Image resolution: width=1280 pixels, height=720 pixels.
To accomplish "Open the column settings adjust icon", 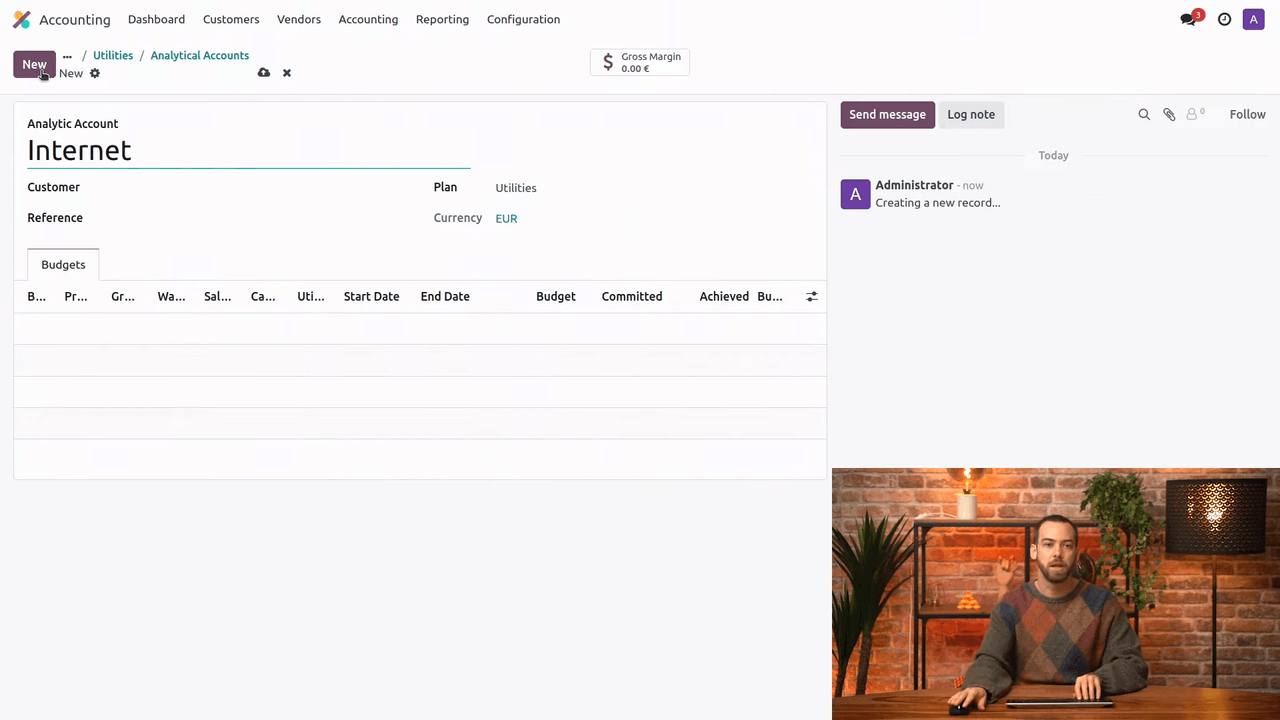I will point(811,297).
